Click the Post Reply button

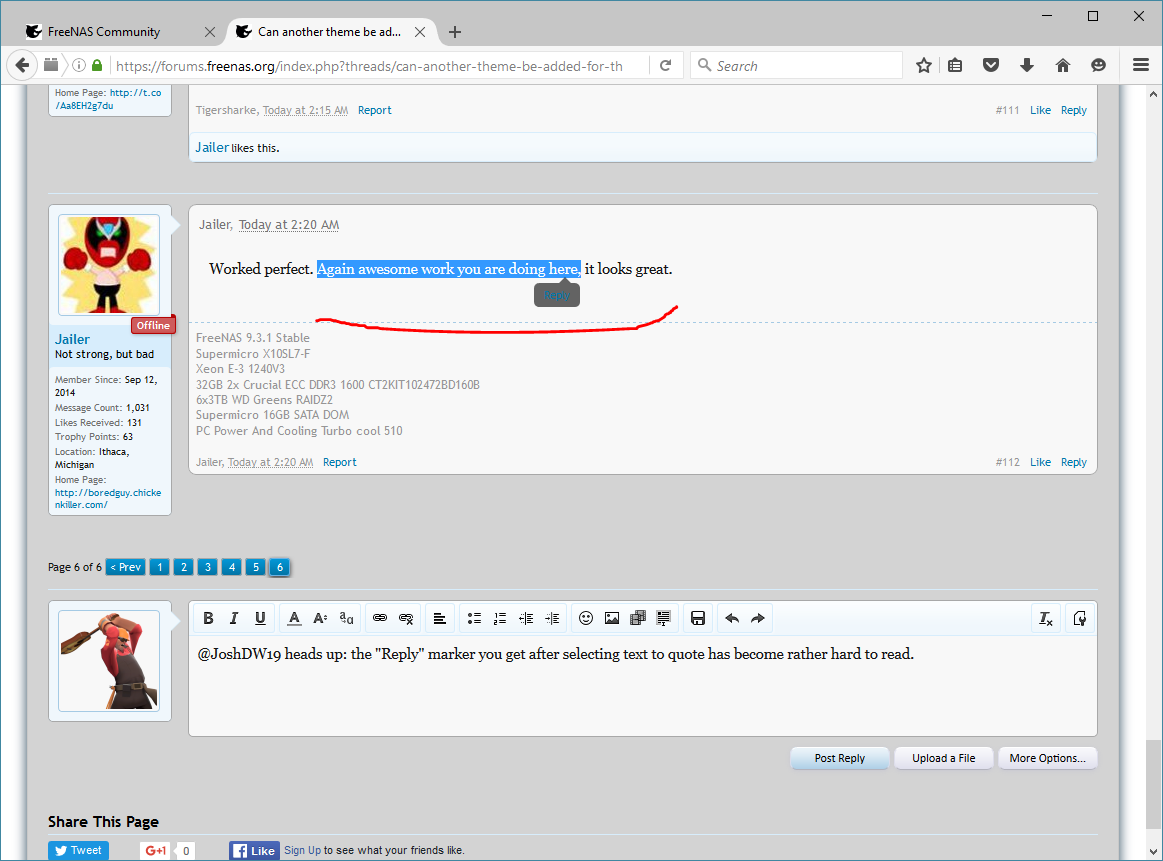(x=840, y=758)
